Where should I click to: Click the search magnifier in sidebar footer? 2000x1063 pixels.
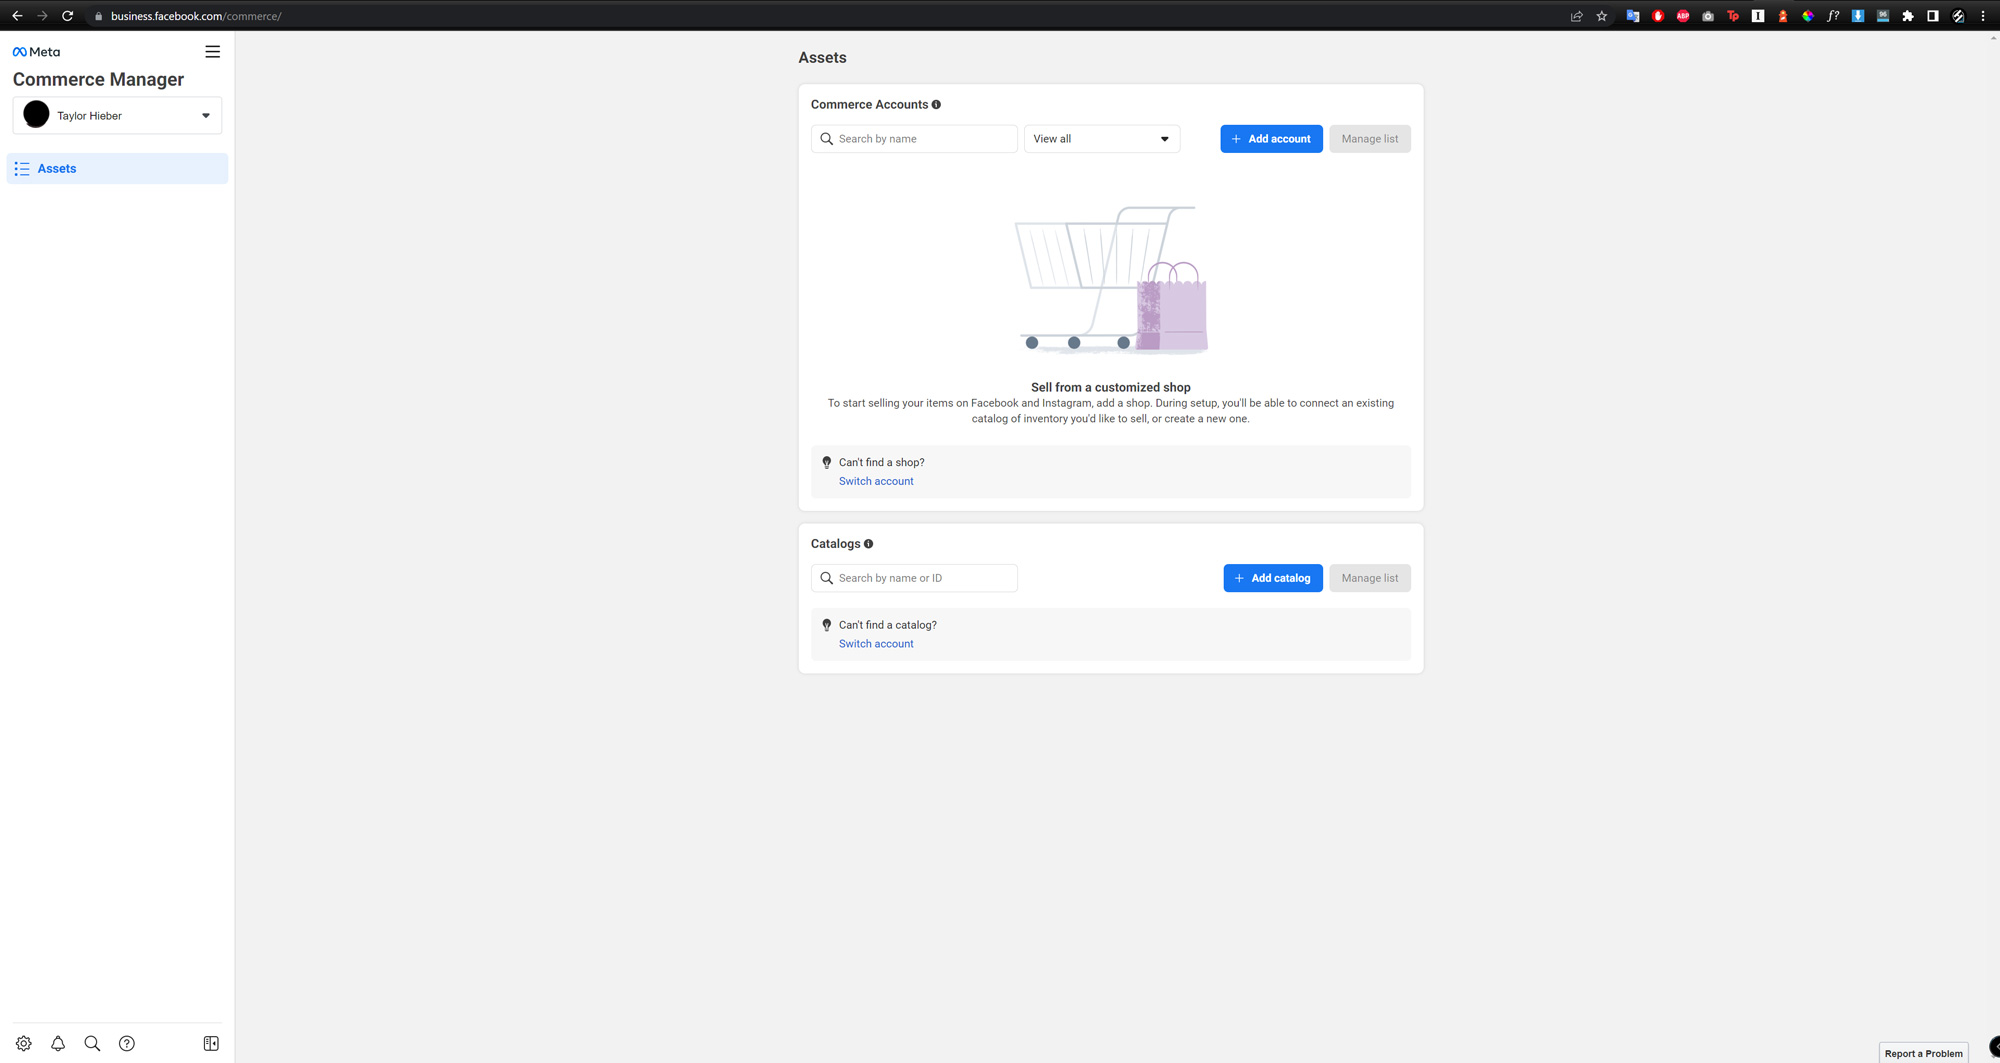pyautogui.click(x=92, y=1043)
